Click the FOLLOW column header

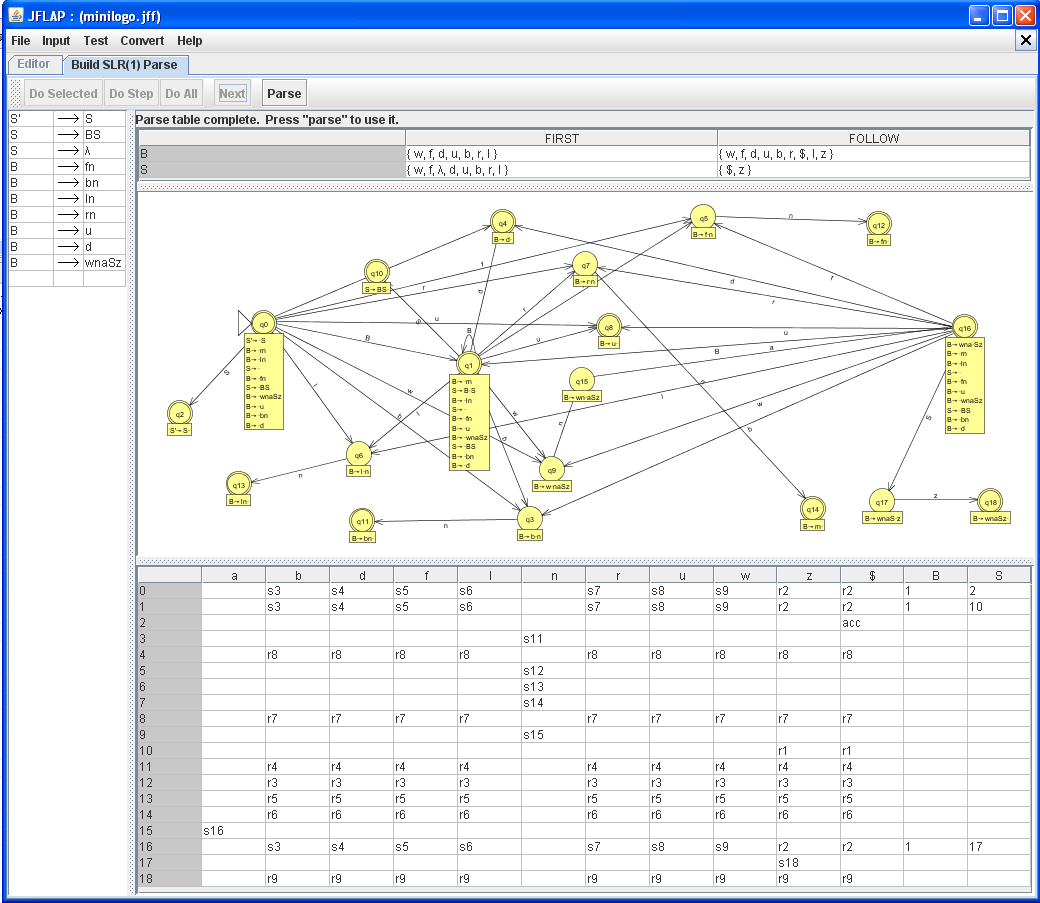coord(873,139)
